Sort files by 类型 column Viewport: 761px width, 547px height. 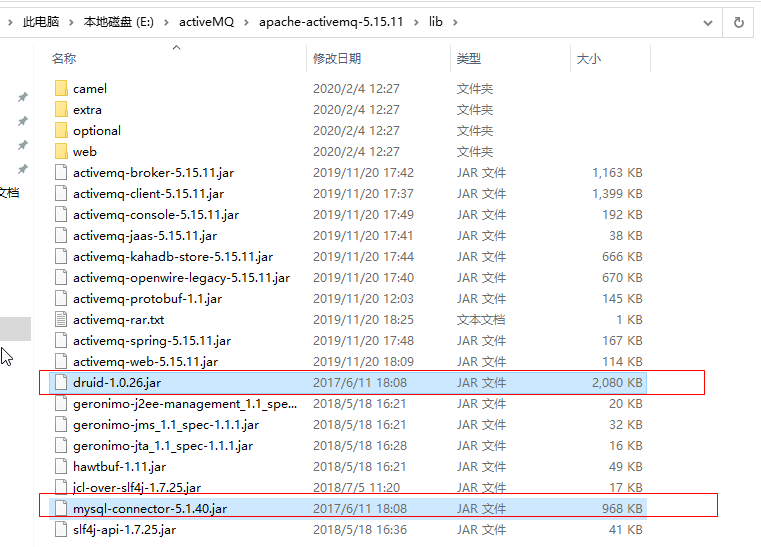click(x=469, y=59)
